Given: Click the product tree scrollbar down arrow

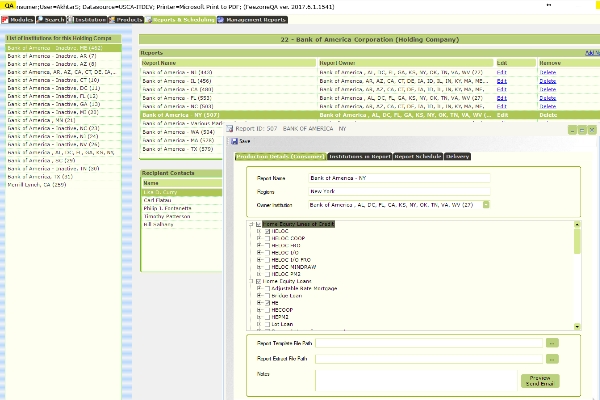Looking at the screenshot, I should [x=577, y=327].
